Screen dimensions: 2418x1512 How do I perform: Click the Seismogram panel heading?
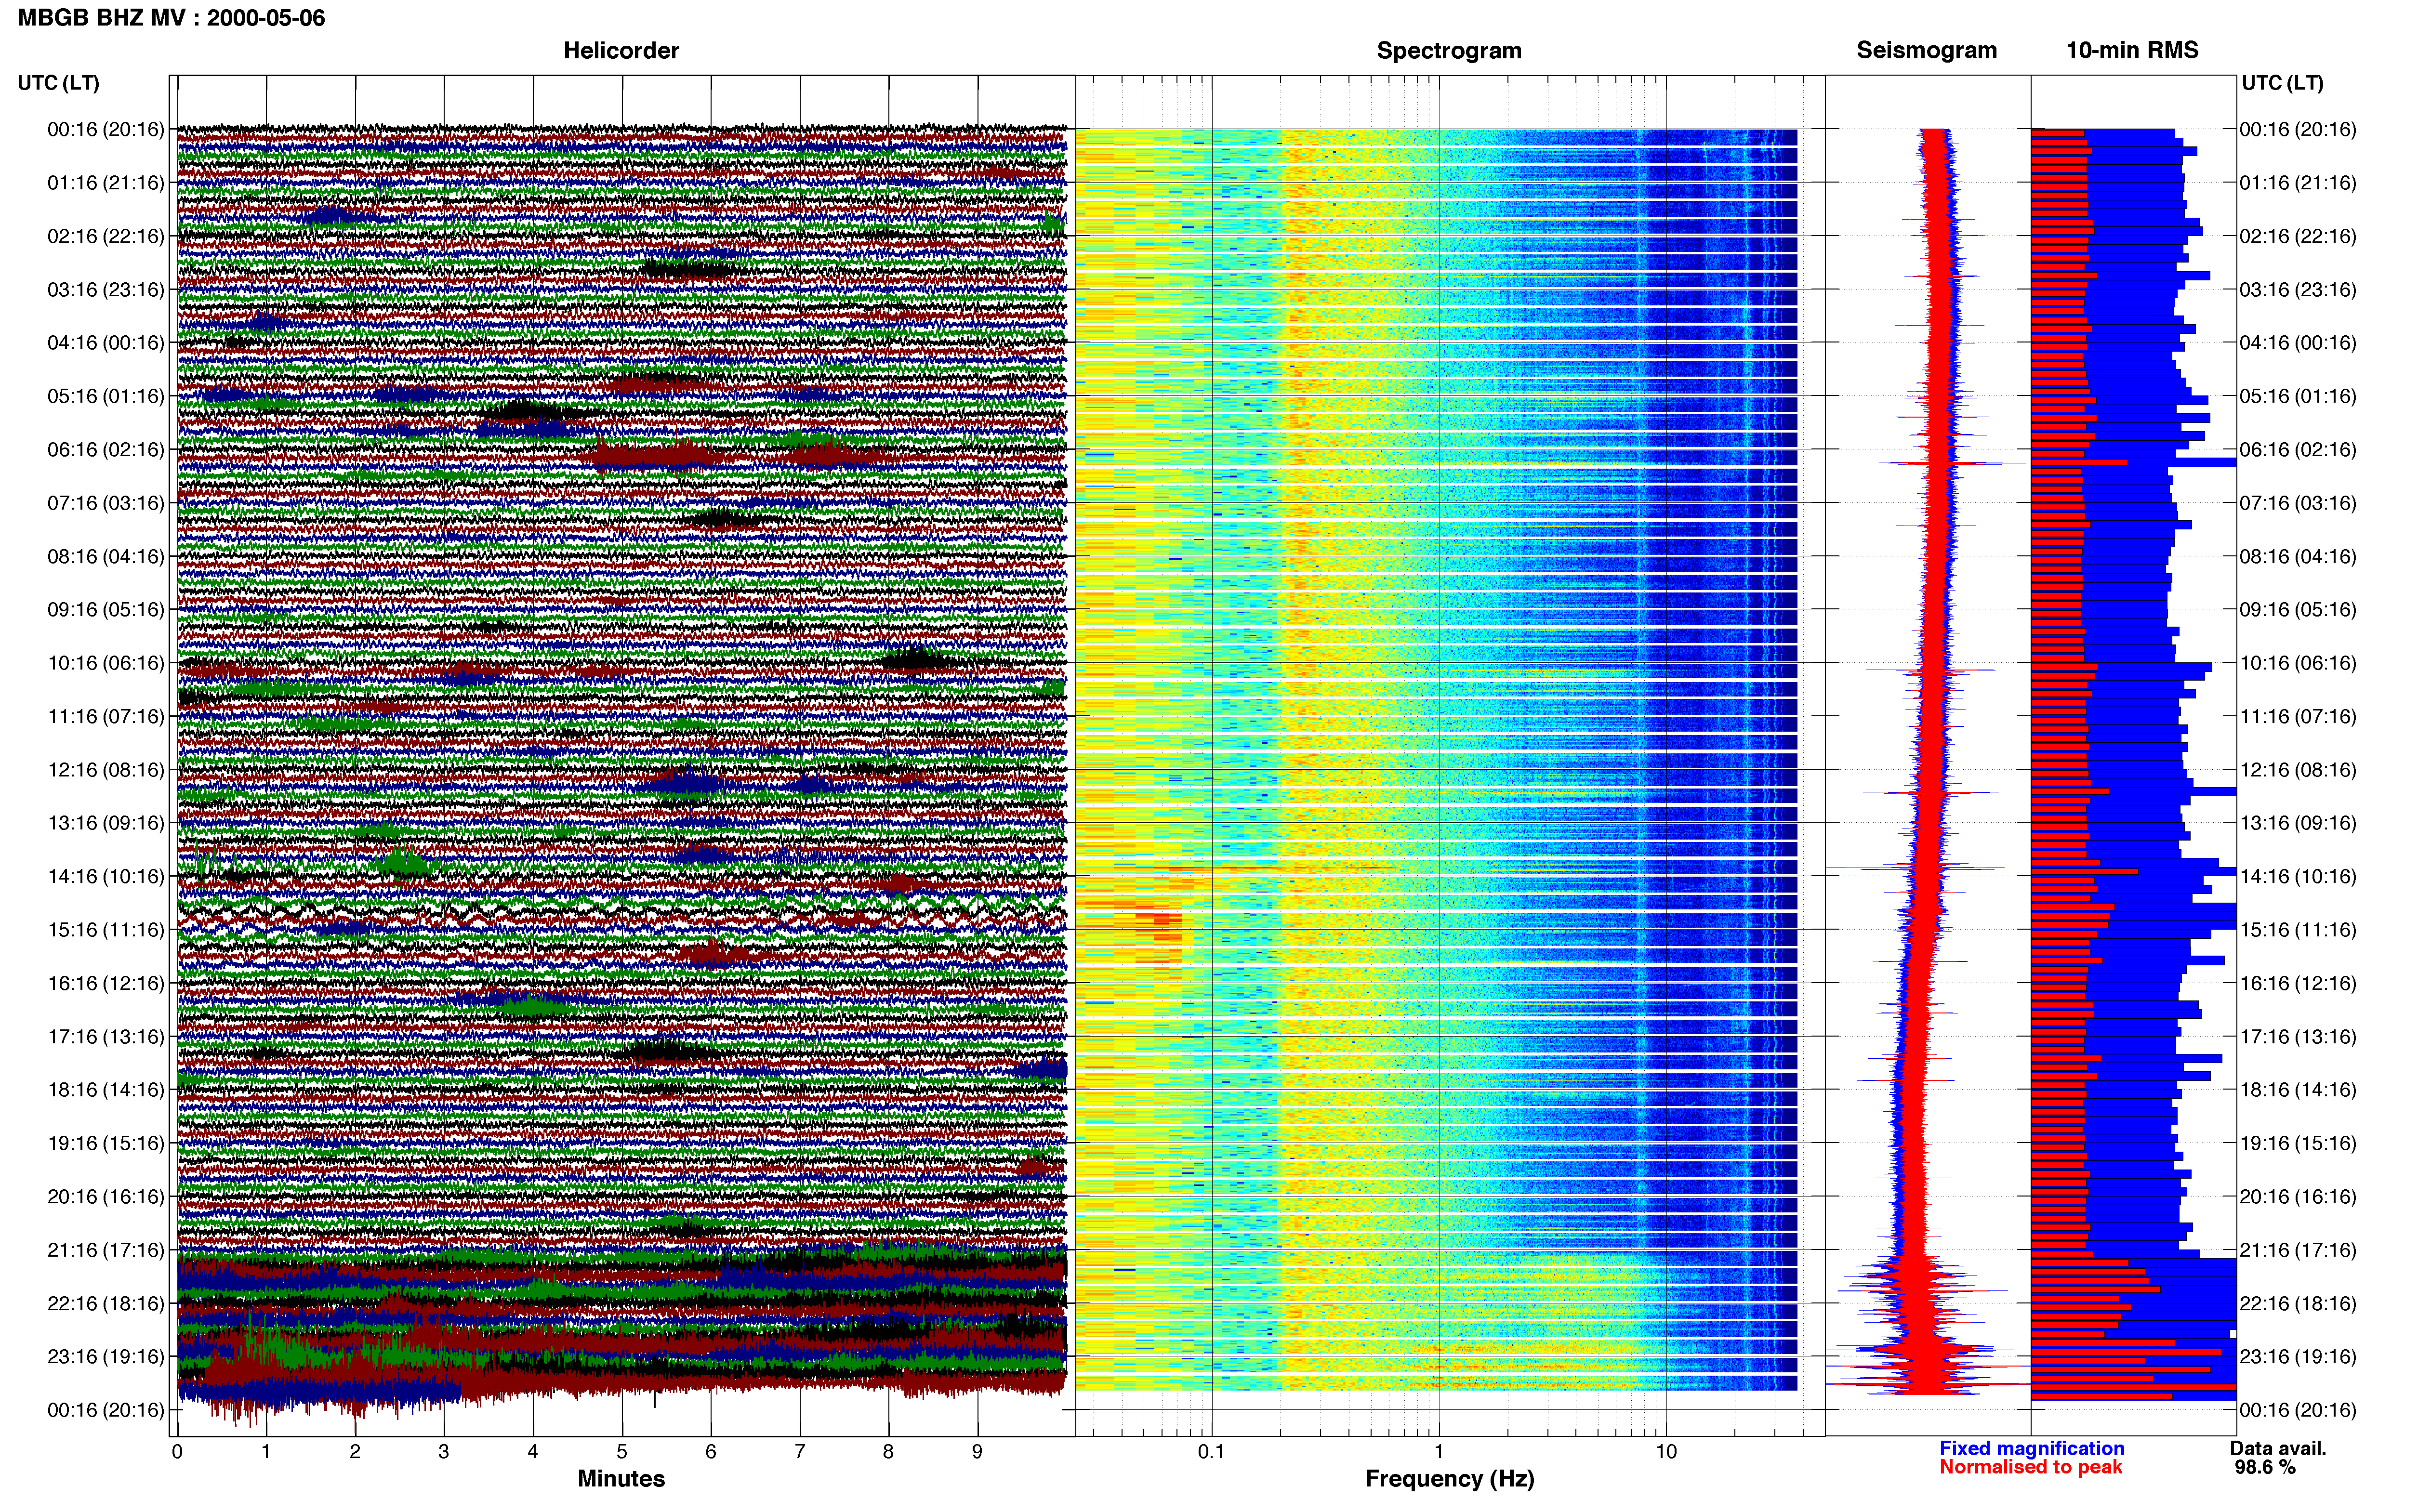tap(1926, 51)
